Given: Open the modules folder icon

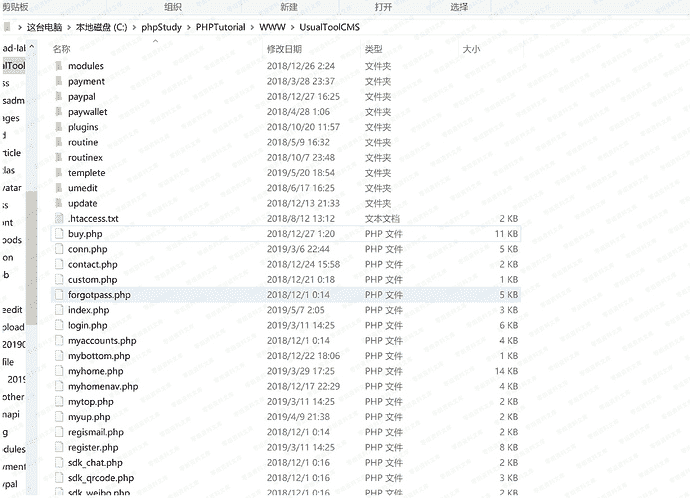Looking at the screenshot, I should click(x=58, y=66).
